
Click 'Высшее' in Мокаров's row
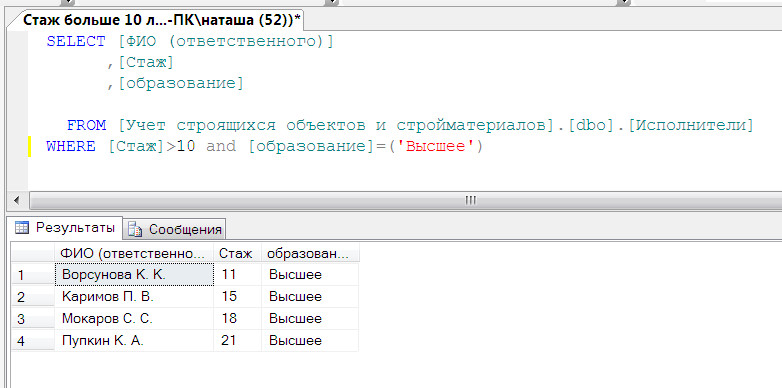pyautogui.click(x=310, y=318)
